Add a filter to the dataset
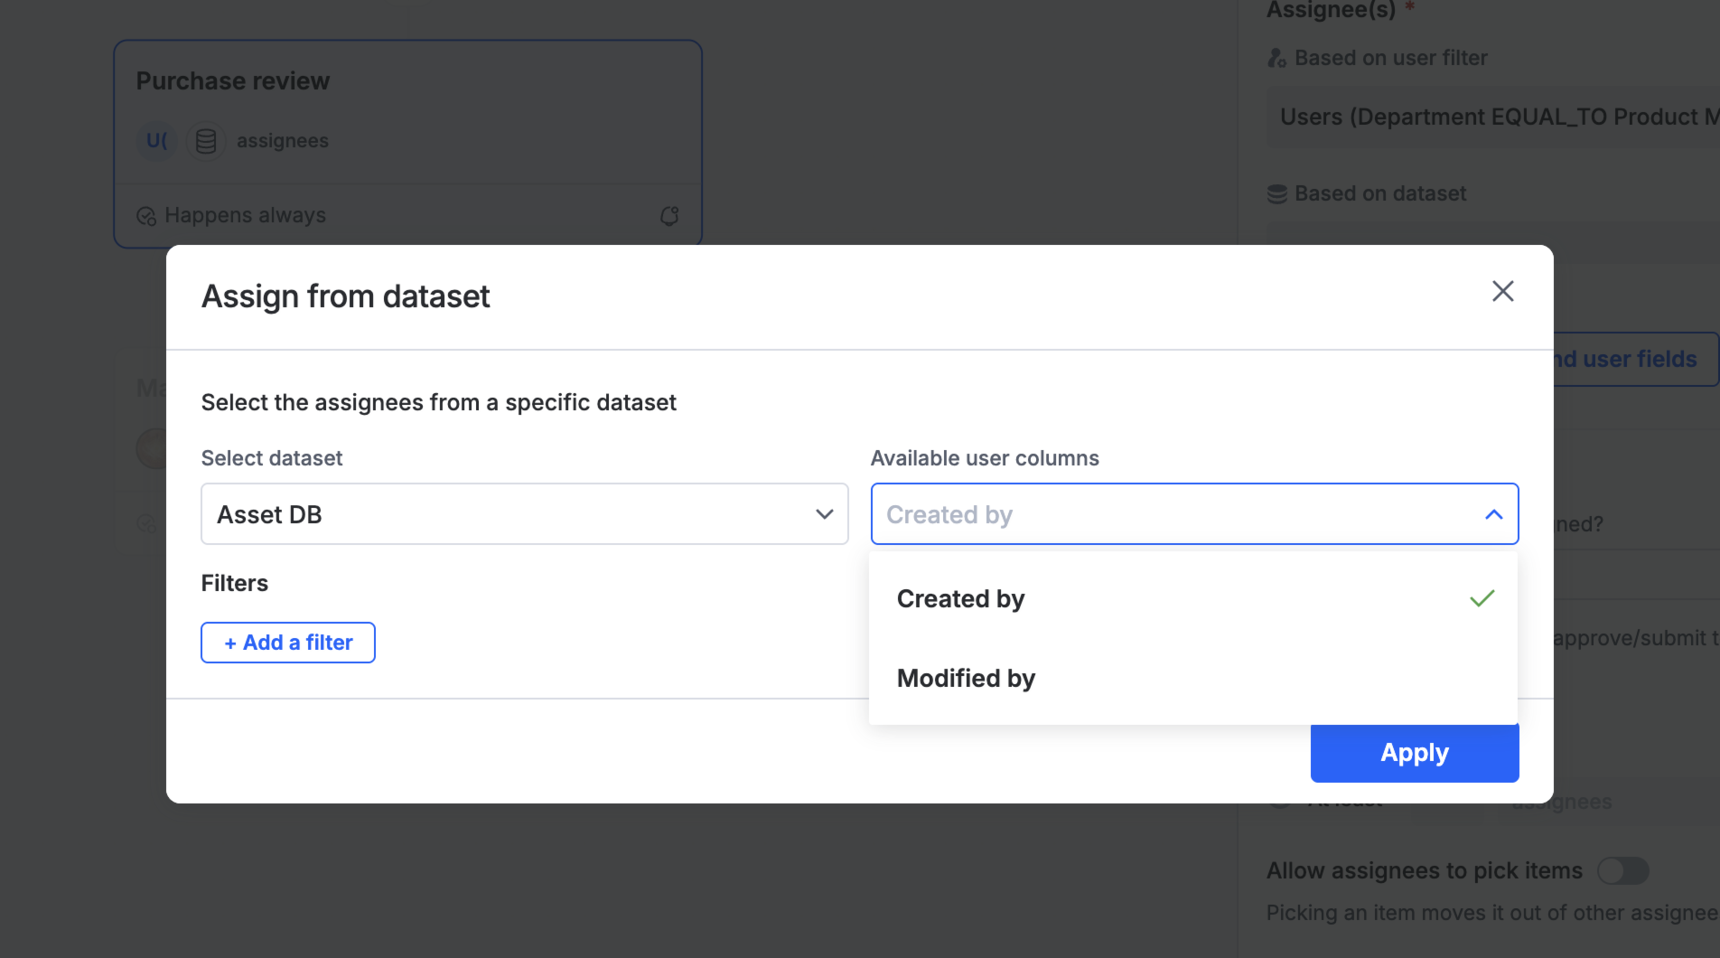This screenshot has height=958, width=1720. click(288, 642)
